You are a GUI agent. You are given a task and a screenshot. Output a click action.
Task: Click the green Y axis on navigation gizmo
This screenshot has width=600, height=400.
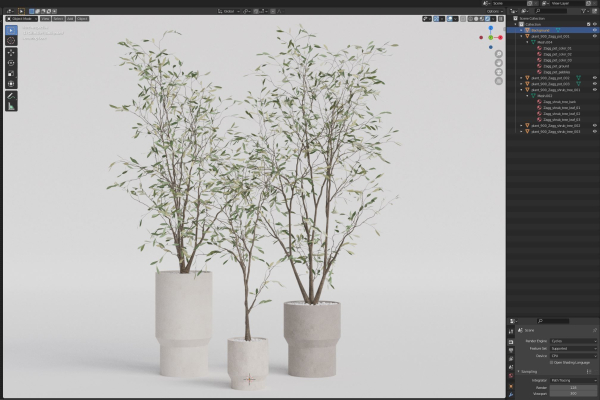pyautogui.click(x=491, y=38)
